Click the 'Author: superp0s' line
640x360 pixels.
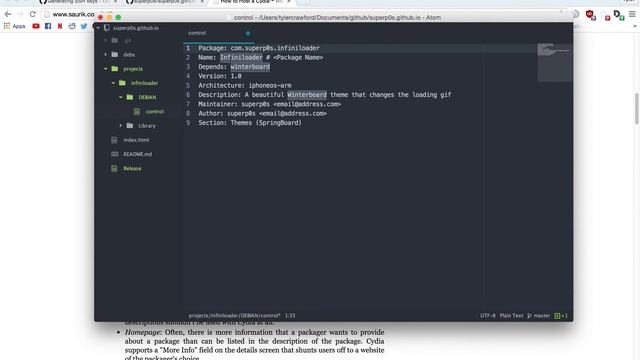click(262, 114)
